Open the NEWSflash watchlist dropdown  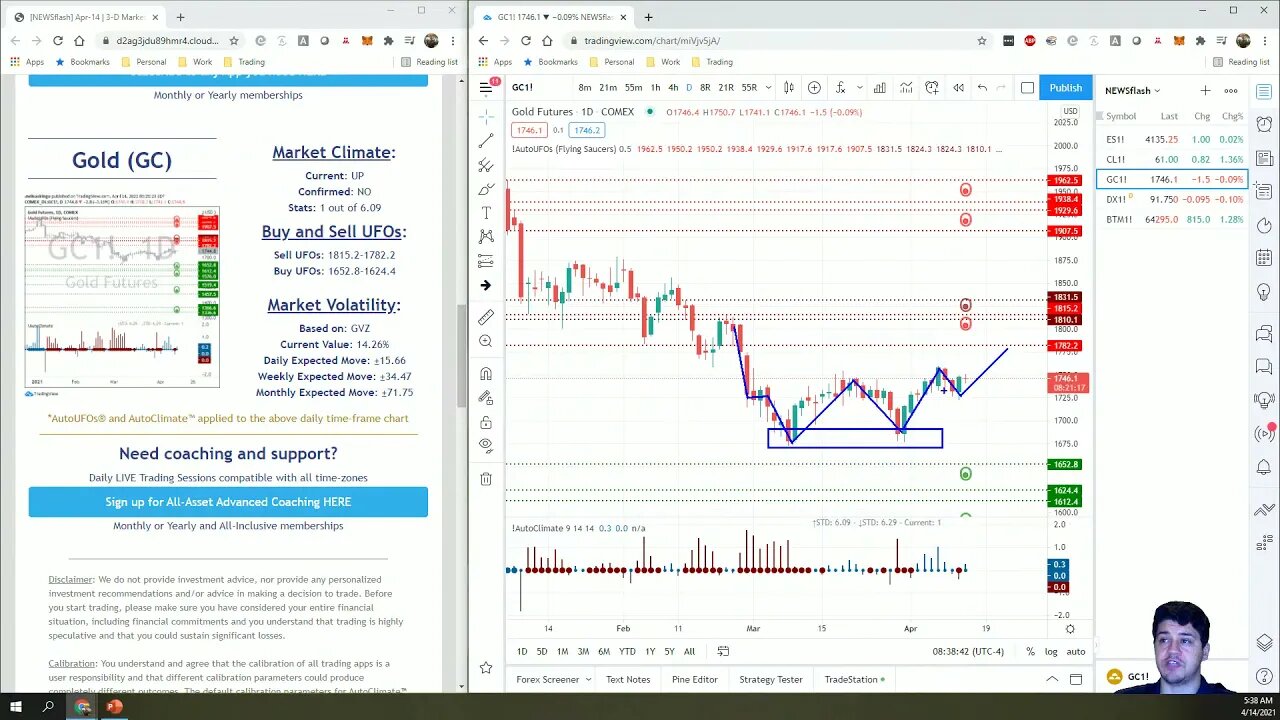coord(1132,91)
